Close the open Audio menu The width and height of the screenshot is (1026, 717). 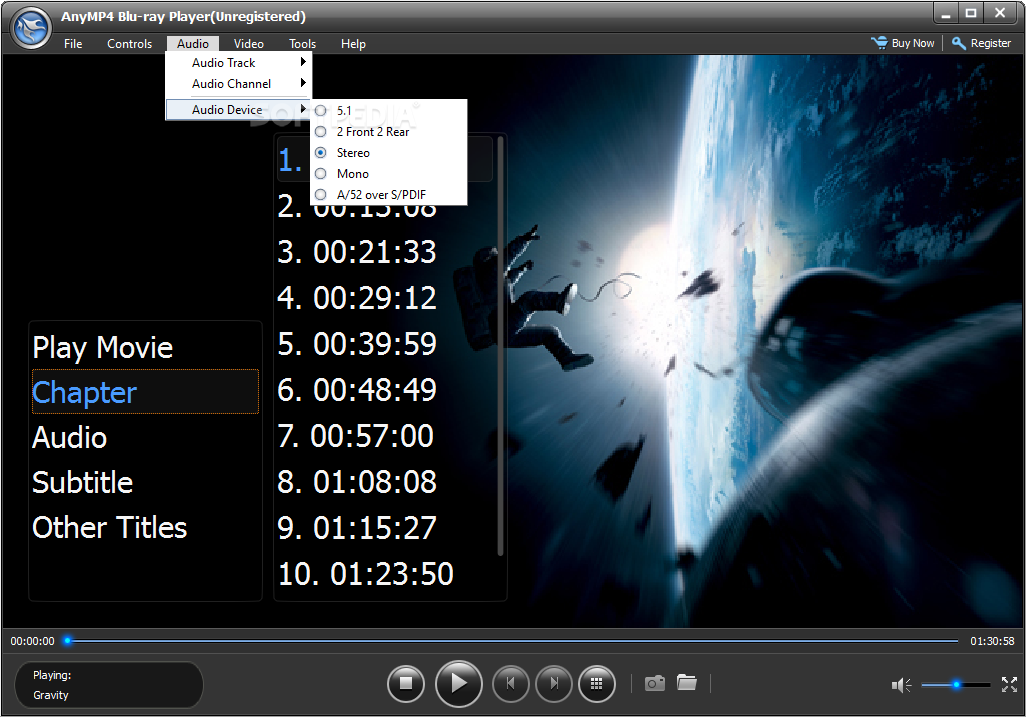(192, 44)
